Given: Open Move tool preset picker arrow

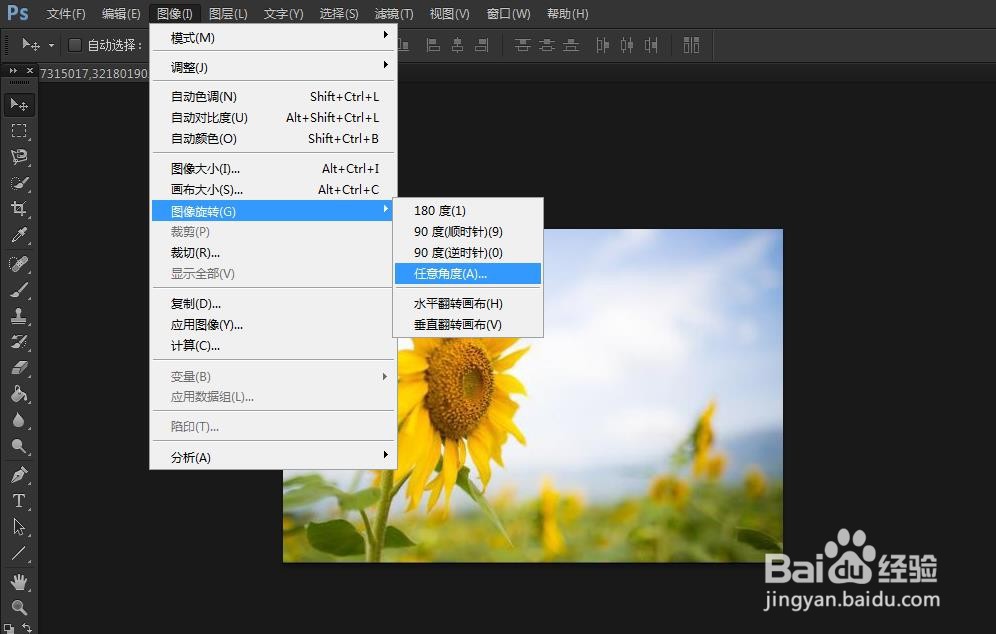Looking at the screenshot, I should [51, 46].
